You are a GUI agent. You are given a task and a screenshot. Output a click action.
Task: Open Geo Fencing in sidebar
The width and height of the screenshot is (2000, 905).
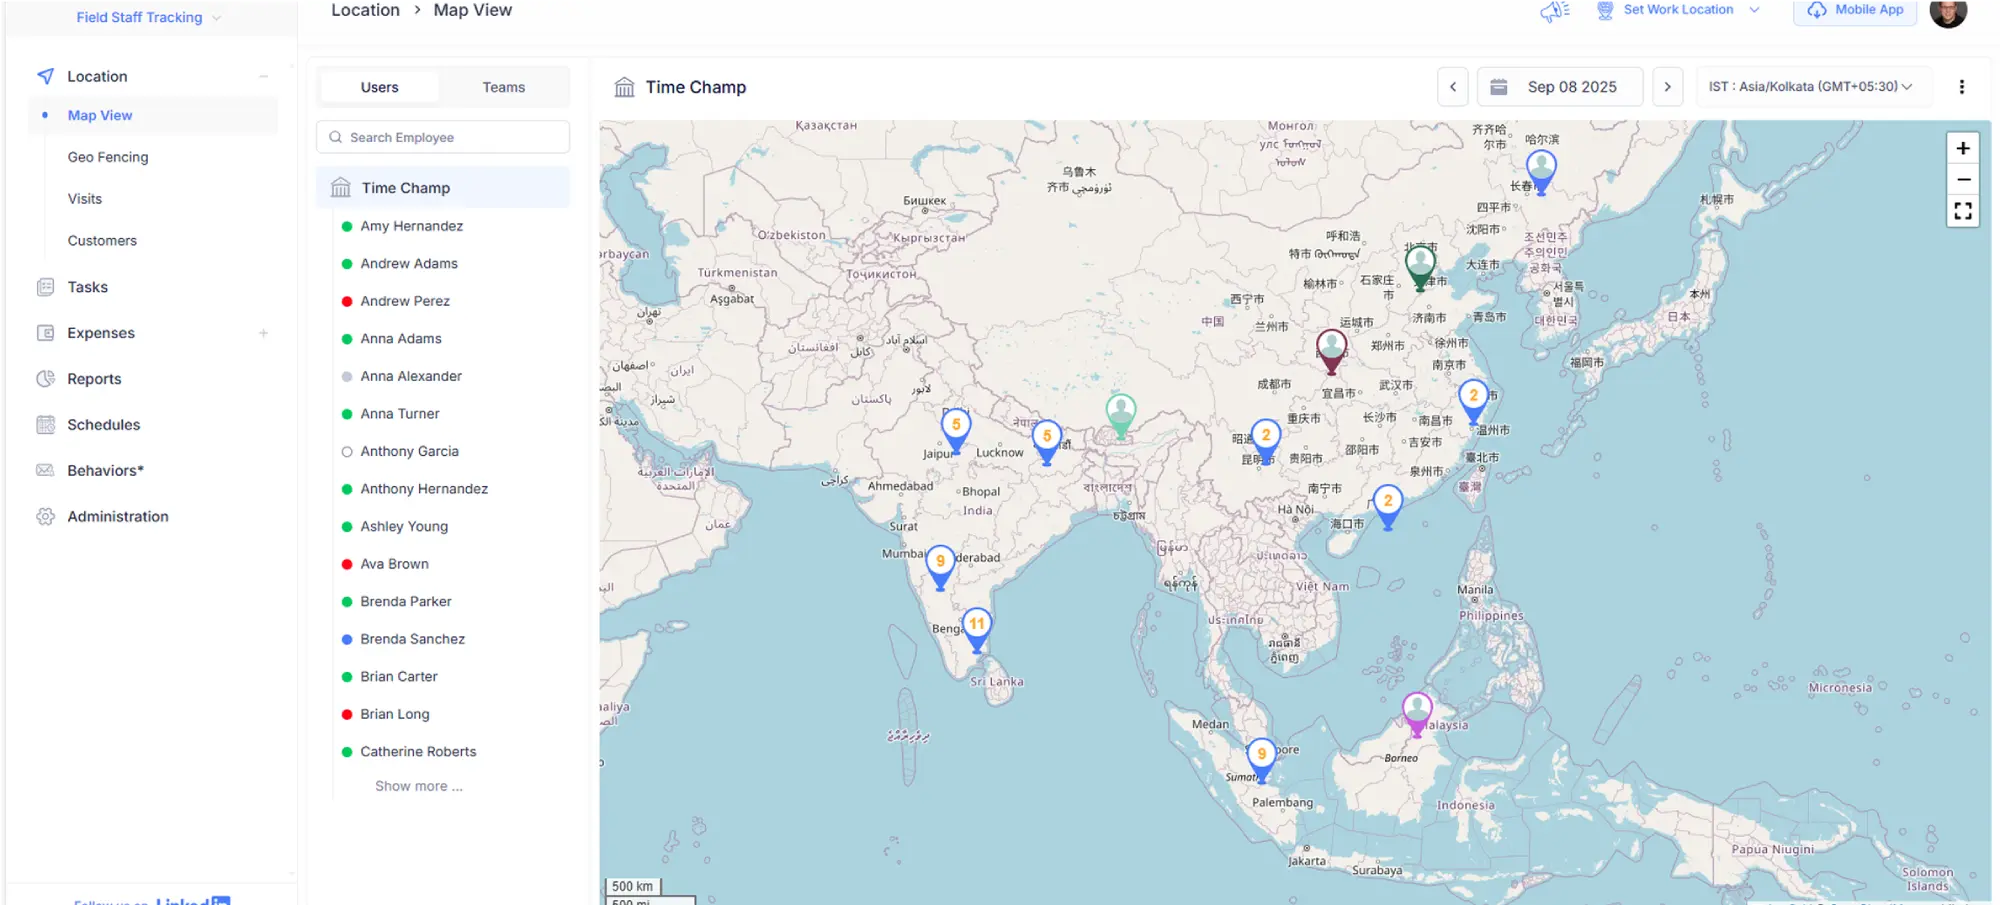tap(108, 157)
